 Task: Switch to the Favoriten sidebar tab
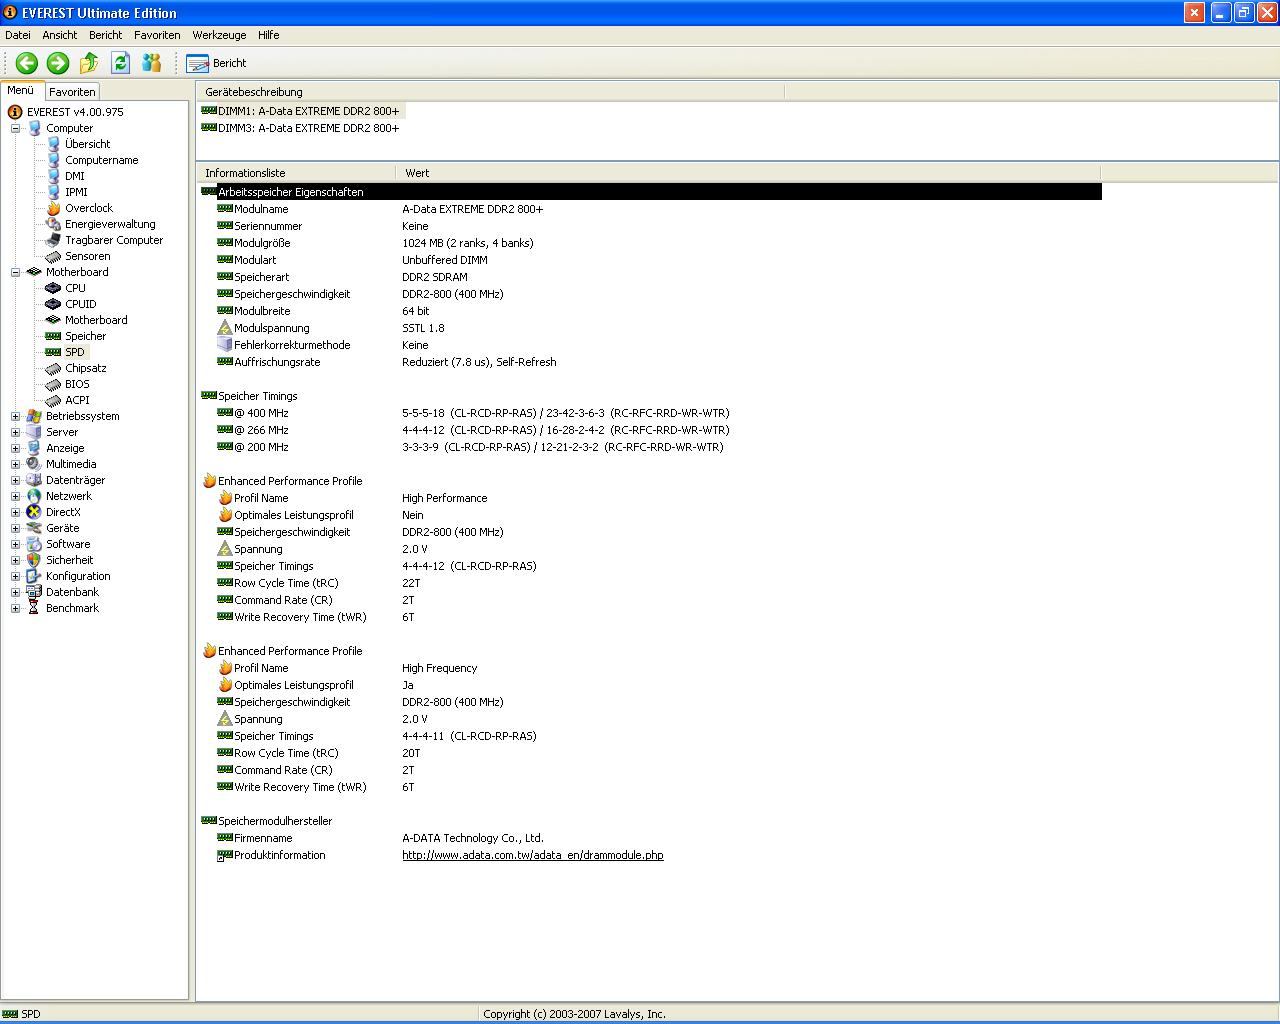pyautogui.click(x=72, y=91)
